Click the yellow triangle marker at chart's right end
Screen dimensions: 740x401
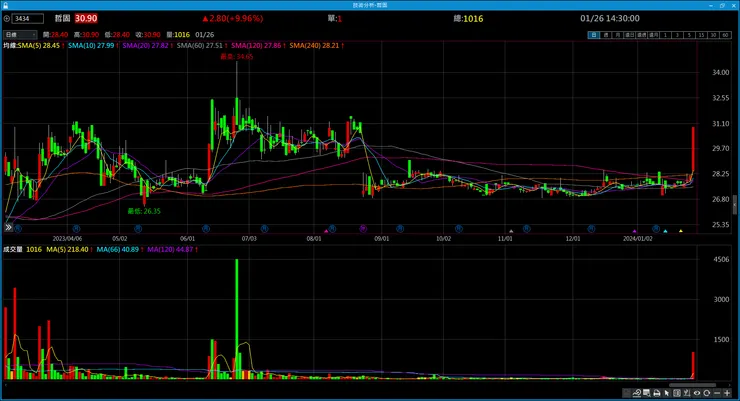681,231
